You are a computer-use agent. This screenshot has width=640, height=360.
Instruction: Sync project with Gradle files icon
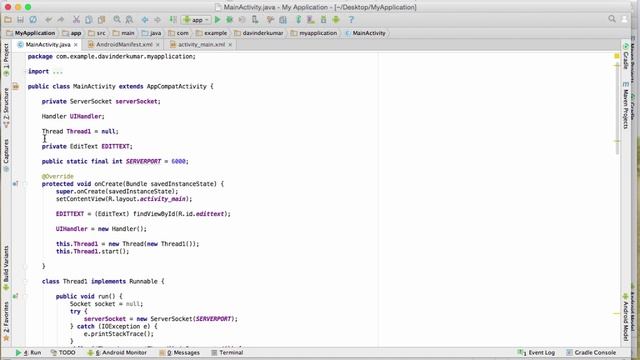pyautogui.click(x=298, y=20)
